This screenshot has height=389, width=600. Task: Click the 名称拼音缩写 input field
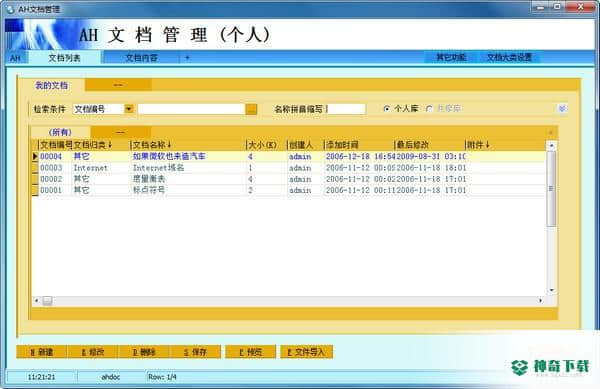[x=346, y=109]
